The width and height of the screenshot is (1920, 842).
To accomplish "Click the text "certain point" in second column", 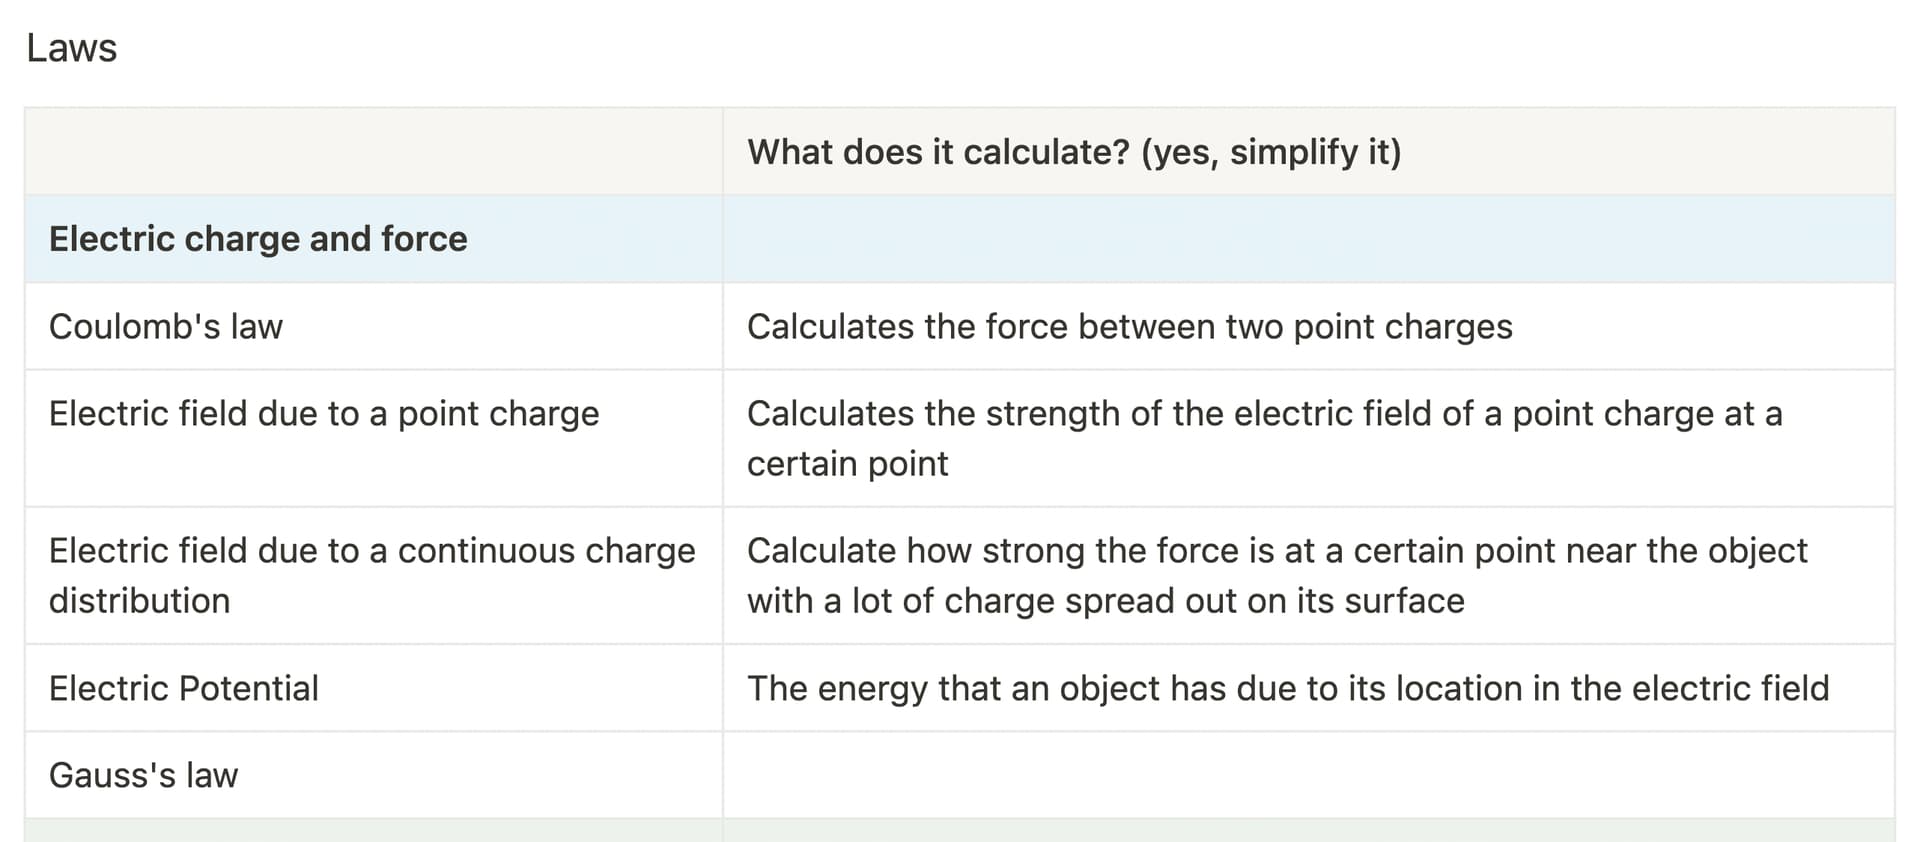I will (x=847, y=464).
